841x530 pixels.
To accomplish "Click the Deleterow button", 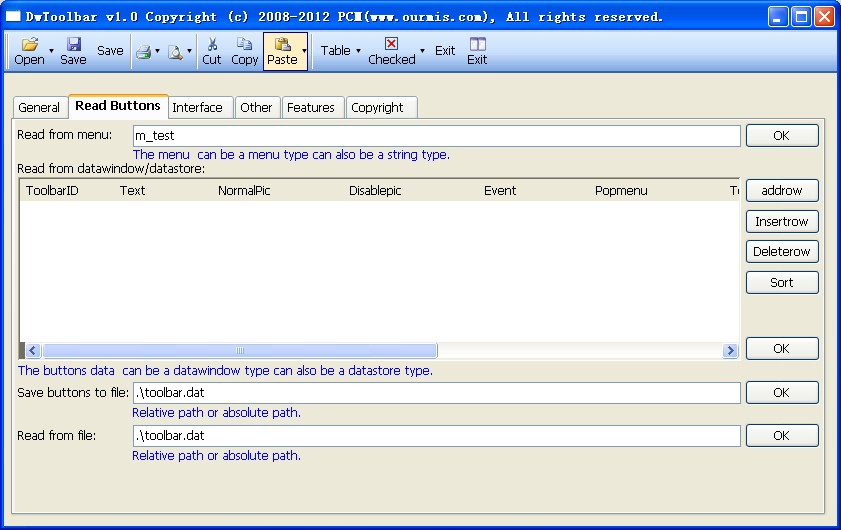I will [782, 252].
